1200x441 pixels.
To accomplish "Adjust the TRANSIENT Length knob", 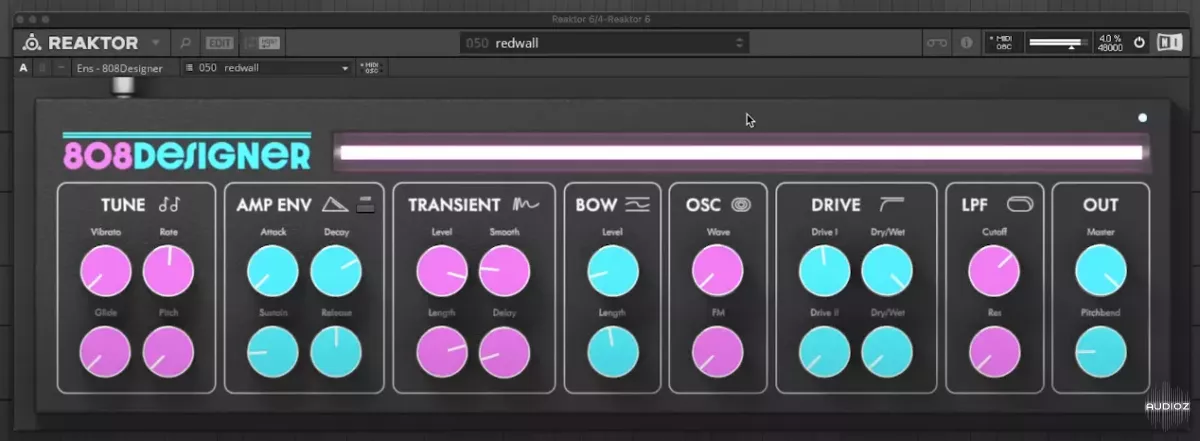I will click(x=442, y=353).
